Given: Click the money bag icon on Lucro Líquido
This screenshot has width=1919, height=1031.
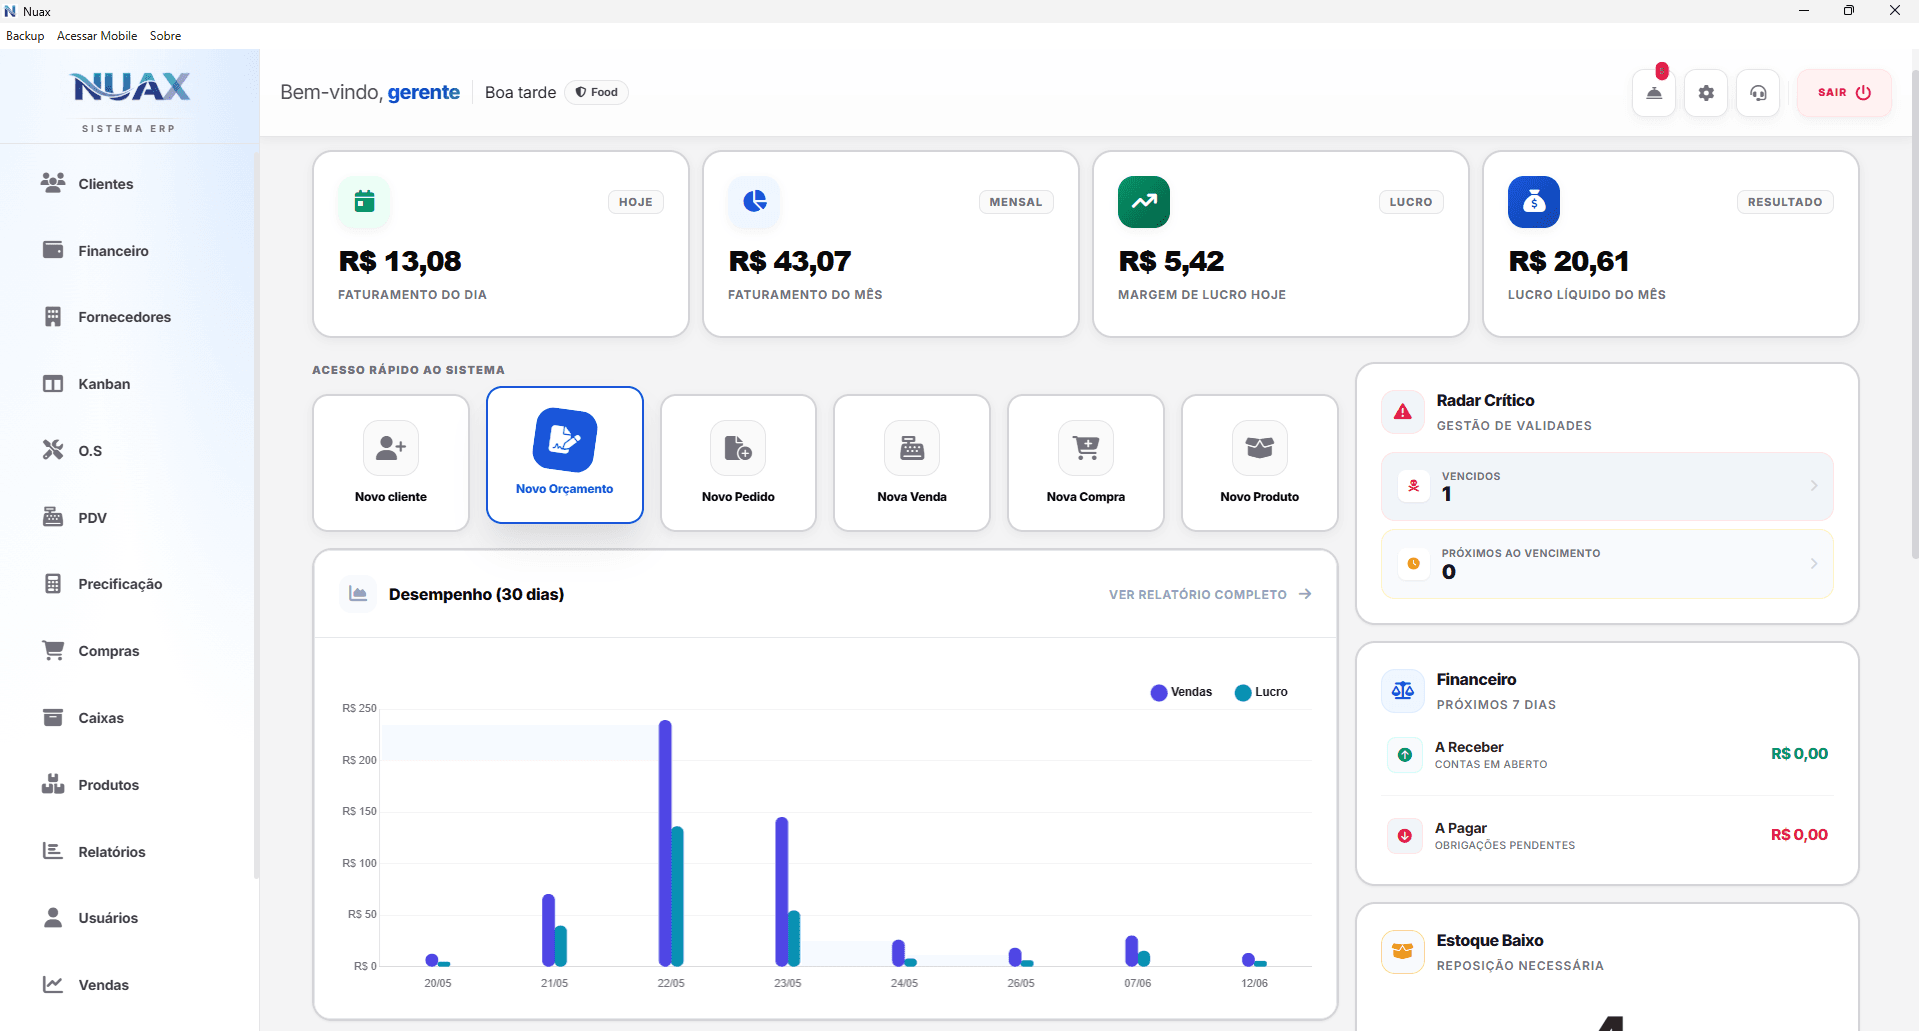Looking at the screenshot, I should tap(1534, 202).
